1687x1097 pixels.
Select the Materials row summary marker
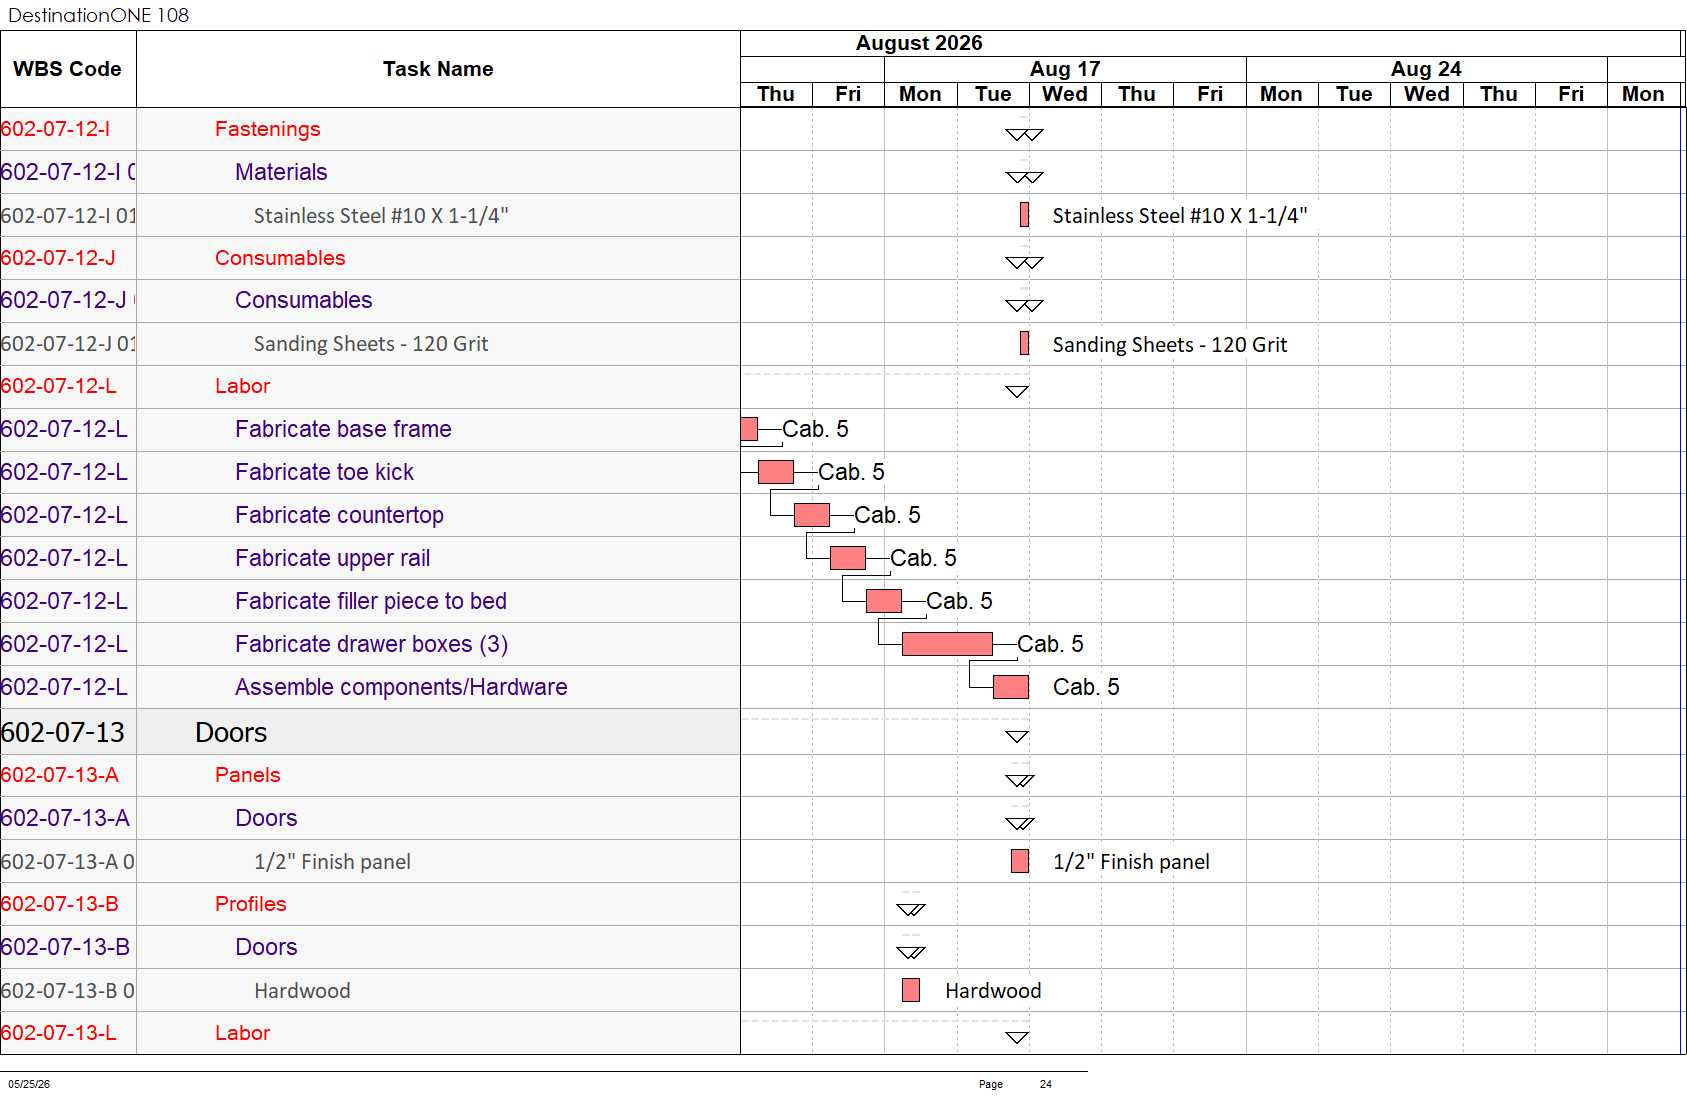point(1024,177)
